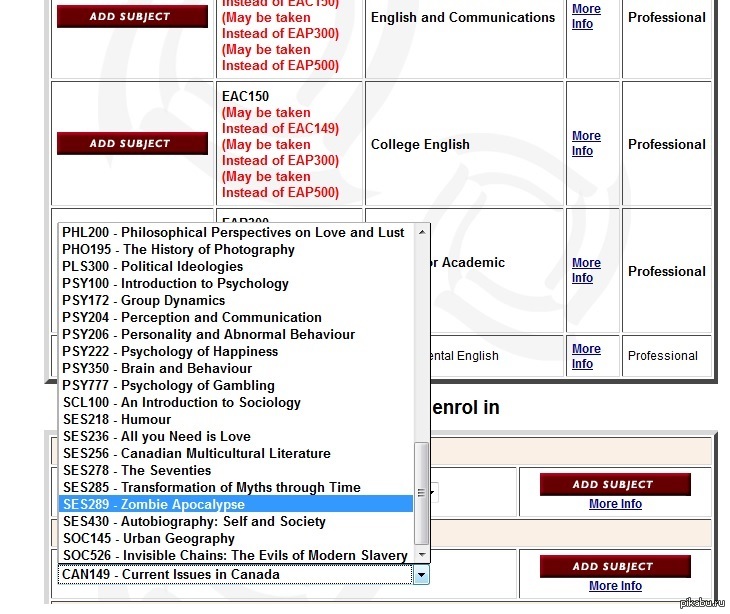Pick PSY222 - Psychology of Happiness option
This screenshot has height=614, width=730.
pyautogui.click(x=170, y=351)
